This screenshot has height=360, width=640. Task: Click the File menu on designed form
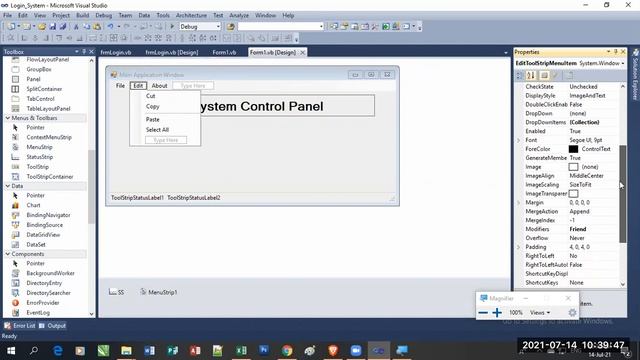(x=120, y=86)
